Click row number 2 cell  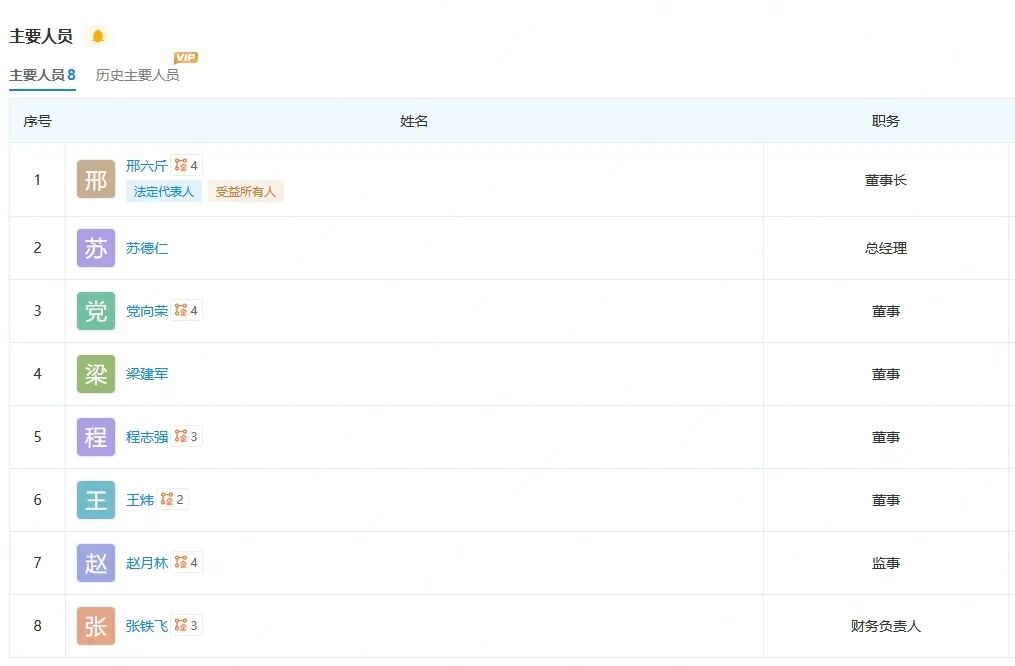[38, 248]
